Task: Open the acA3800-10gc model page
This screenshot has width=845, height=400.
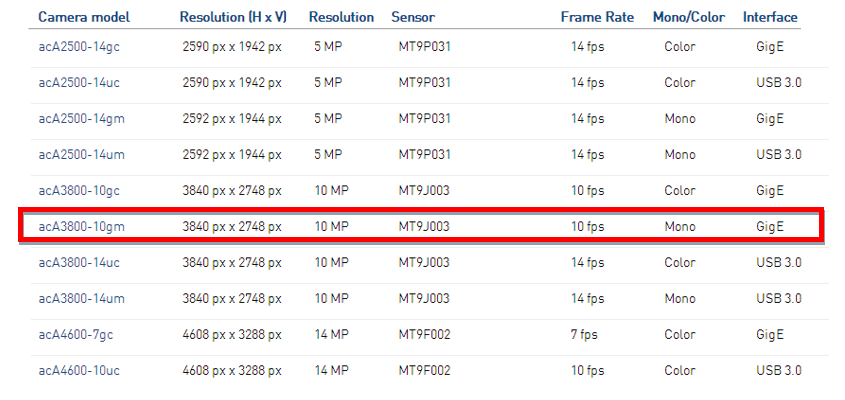Action: point(81,191)
